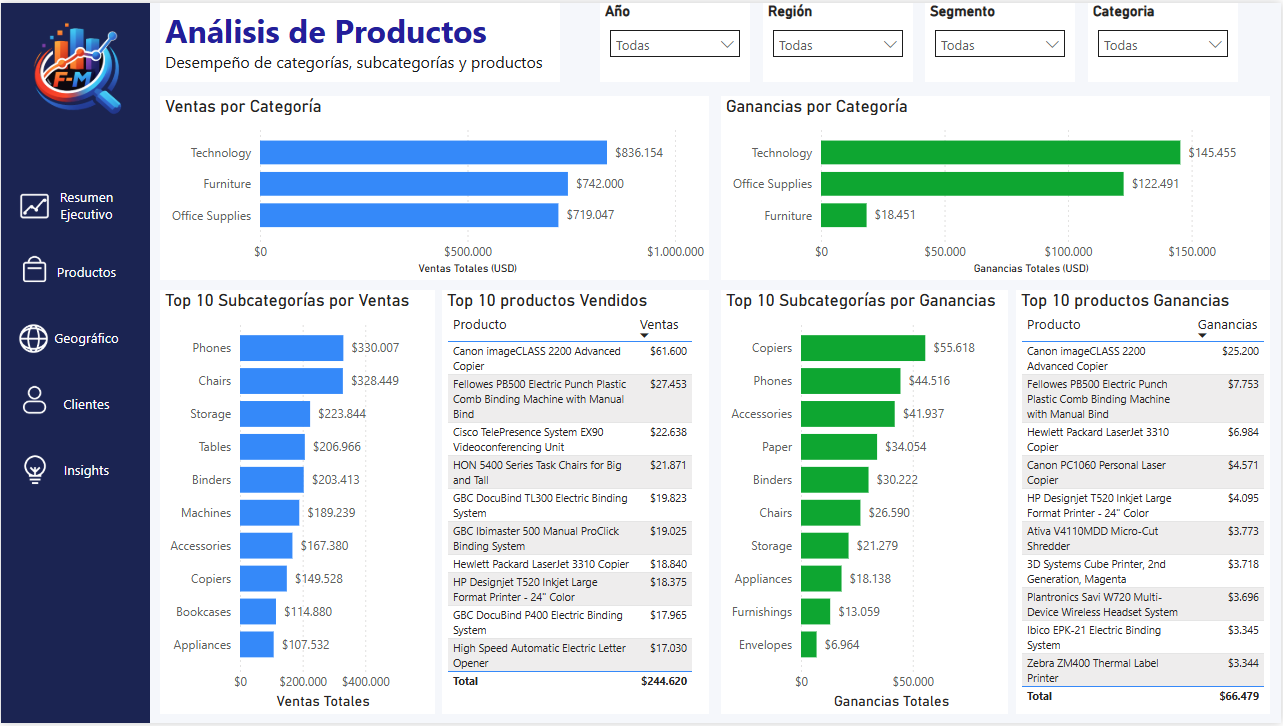The image size is (1283, 726).
Task: Select Technology bar in Ventas por Categoría
Action: 433,152
